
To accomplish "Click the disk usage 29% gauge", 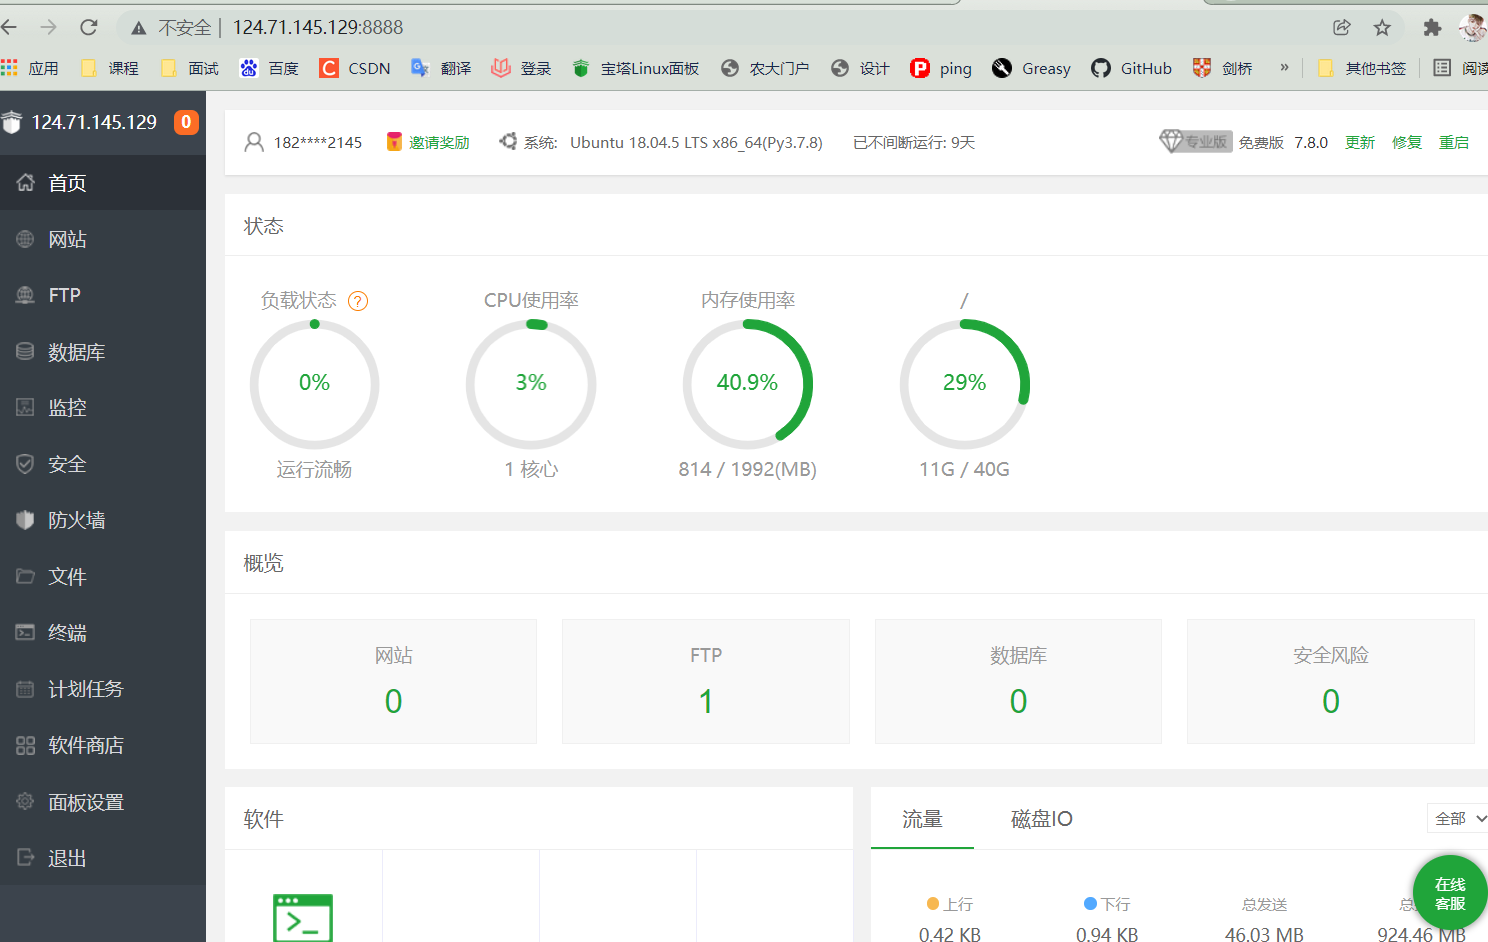I will 965,384.
